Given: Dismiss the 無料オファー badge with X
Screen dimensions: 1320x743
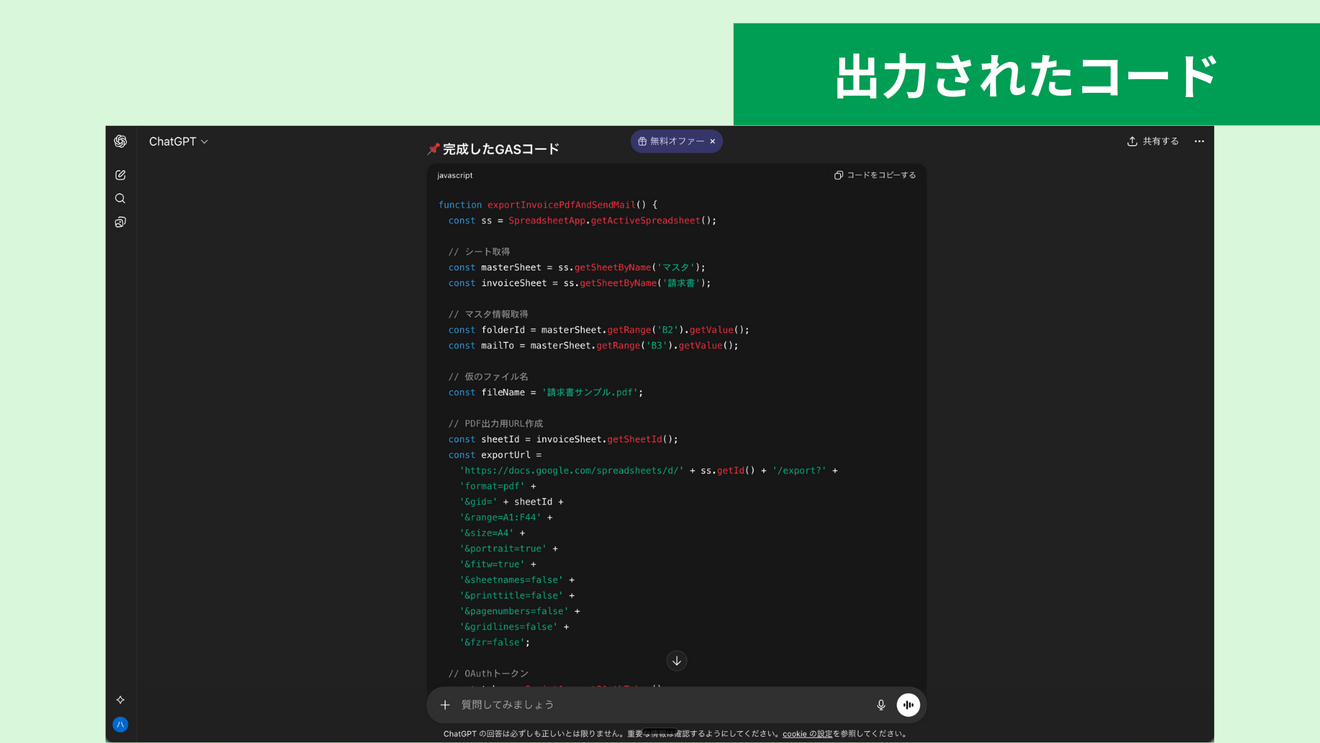Looking at the screenshot, I should (713, 142).
